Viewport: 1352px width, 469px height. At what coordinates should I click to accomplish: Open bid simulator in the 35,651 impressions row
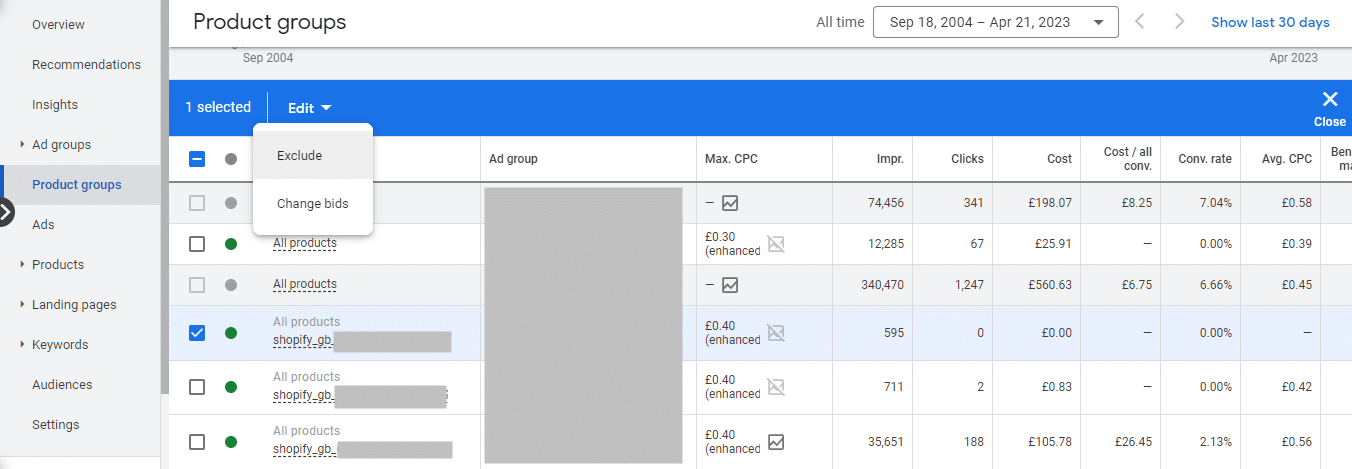pos(776,441)
